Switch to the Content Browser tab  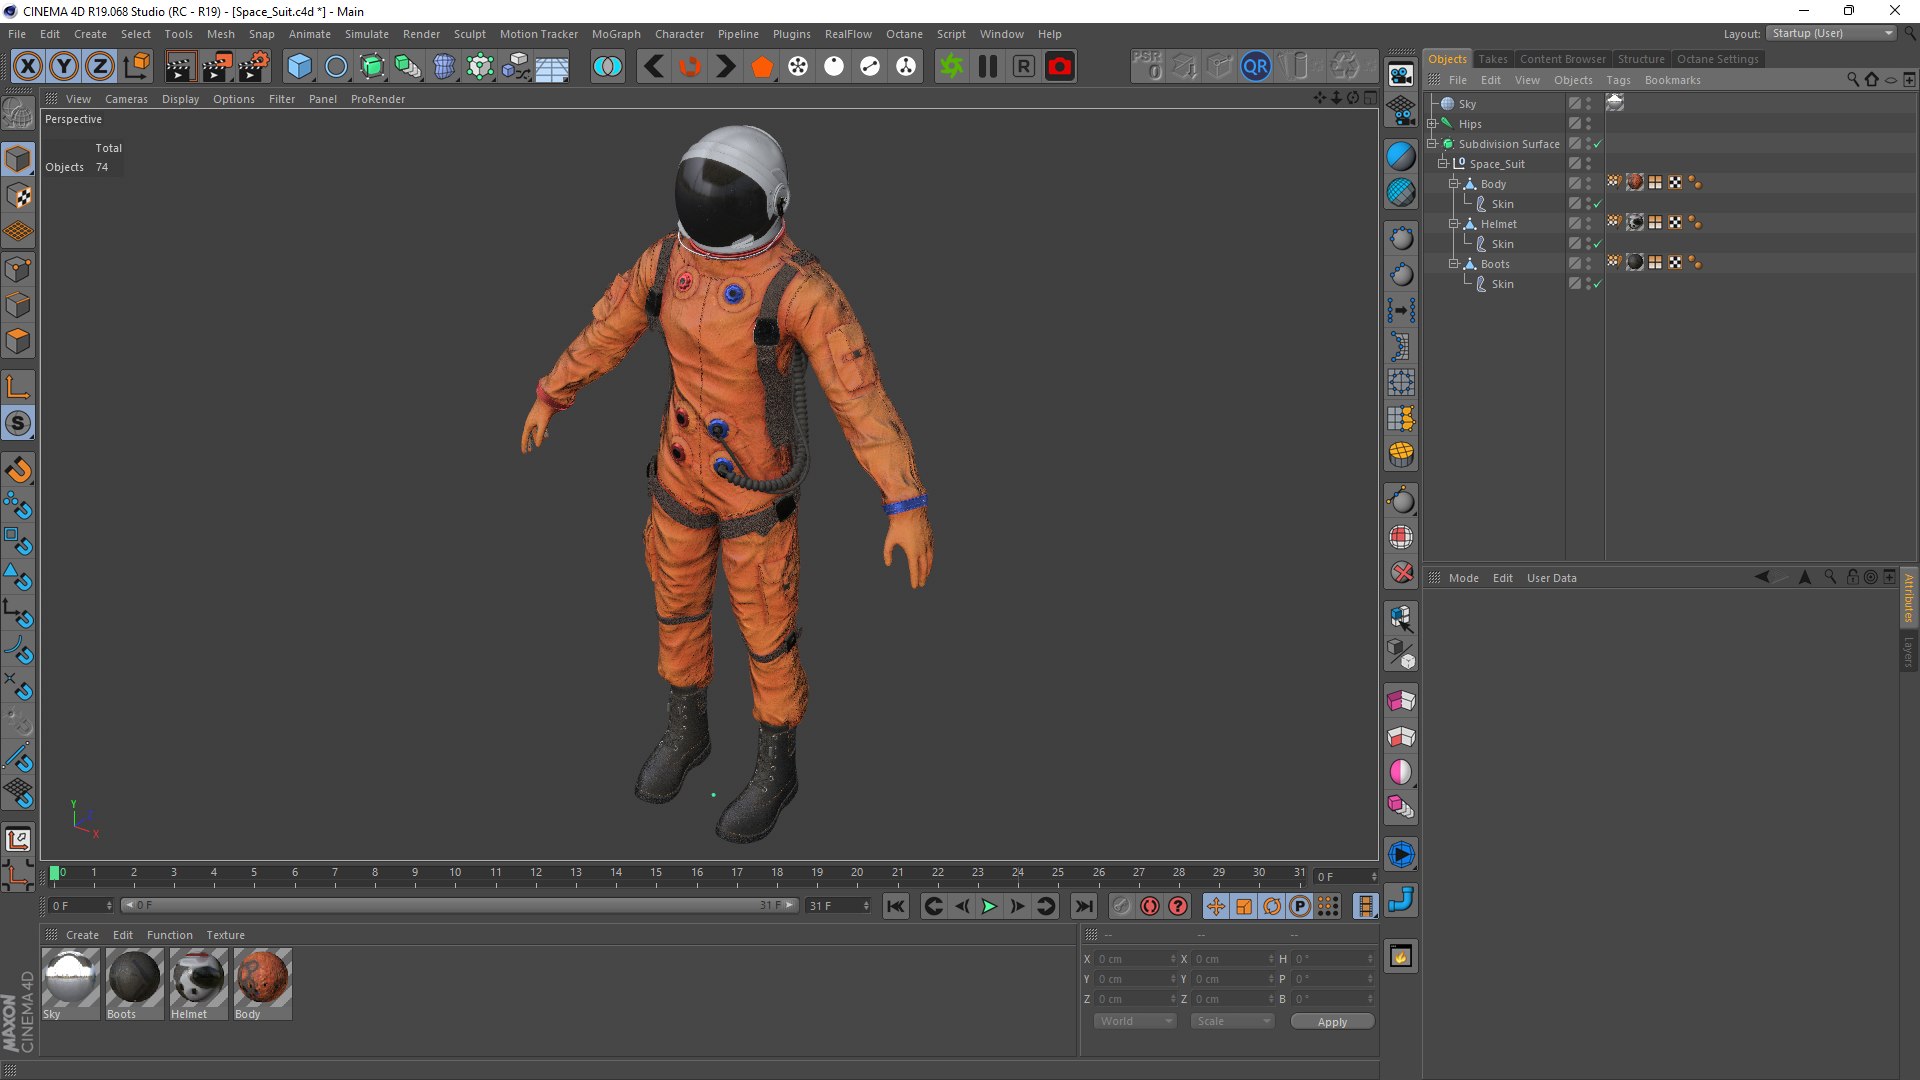click(1562, 59)
